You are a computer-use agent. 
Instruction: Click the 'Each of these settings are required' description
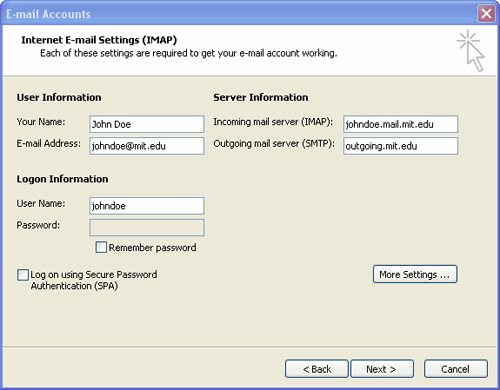tap(189, 53)
